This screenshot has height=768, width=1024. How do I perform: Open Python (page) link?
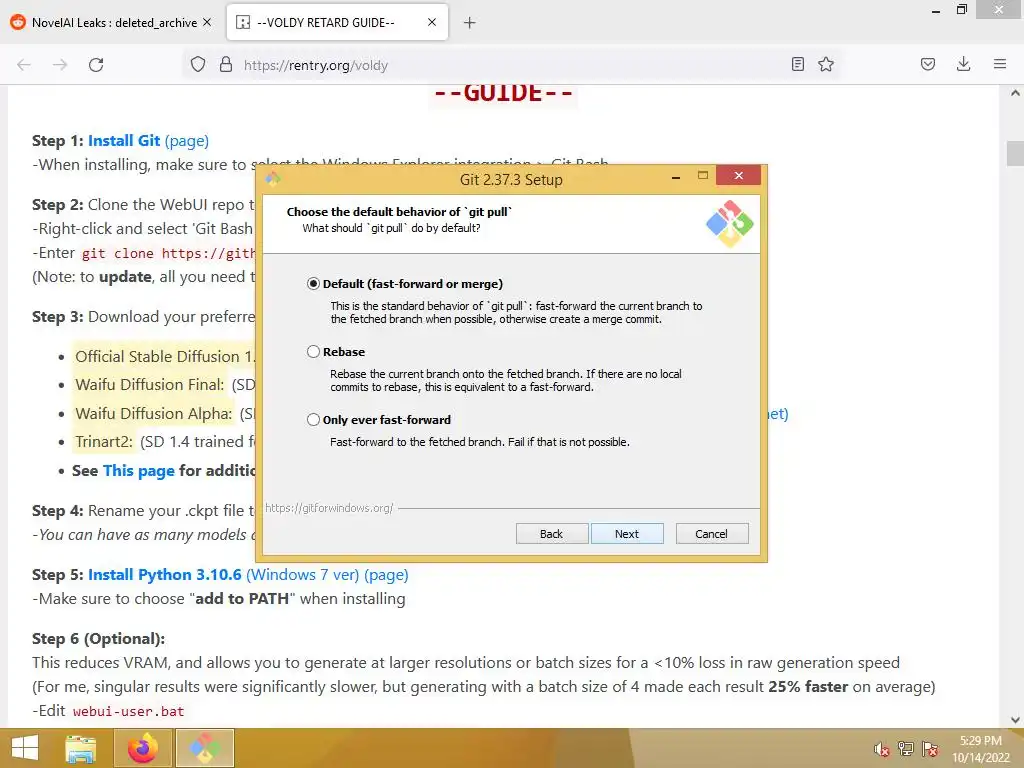386,575
